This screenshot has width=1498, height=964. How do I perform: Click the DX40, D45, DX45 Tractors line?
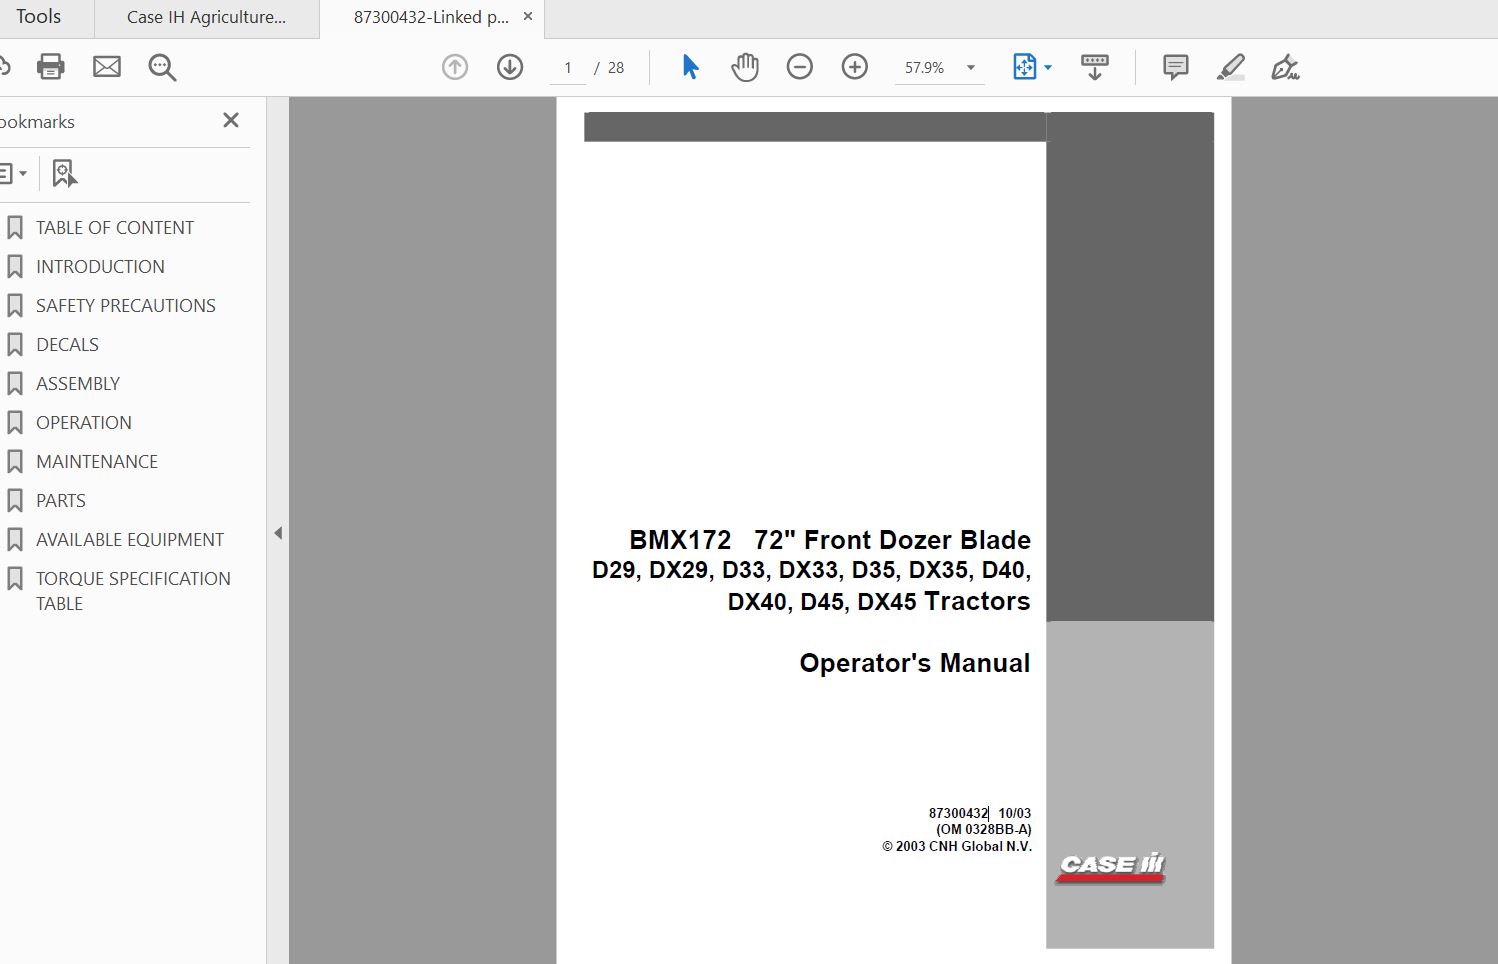click(879, 602)
